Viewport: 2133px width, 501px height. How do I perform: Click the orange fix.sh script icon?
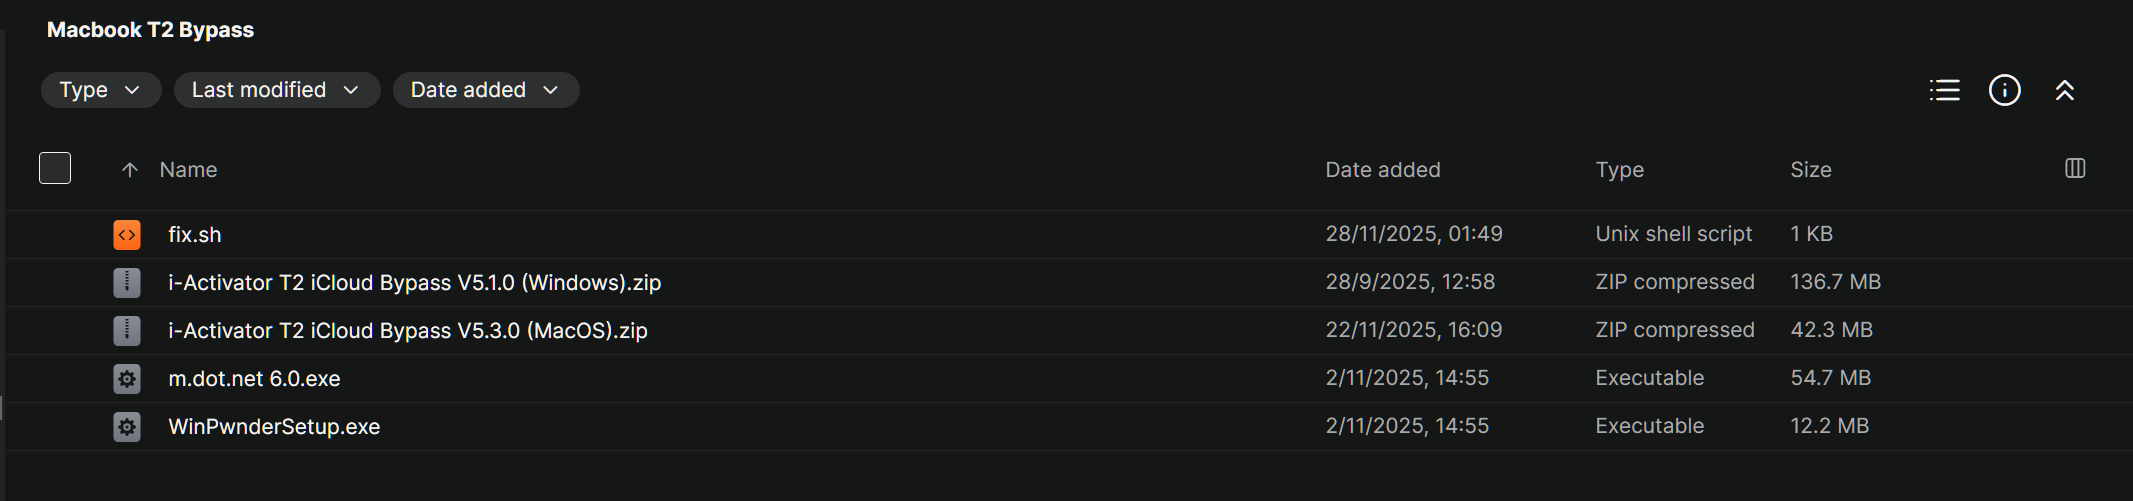127,234
